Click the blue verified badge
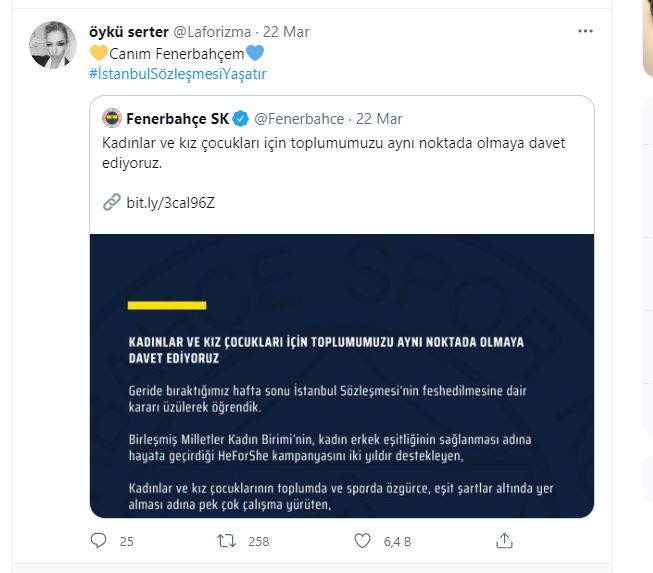Image resolution: width=653 pixels, height=573 pixels. tap(240, 118)
